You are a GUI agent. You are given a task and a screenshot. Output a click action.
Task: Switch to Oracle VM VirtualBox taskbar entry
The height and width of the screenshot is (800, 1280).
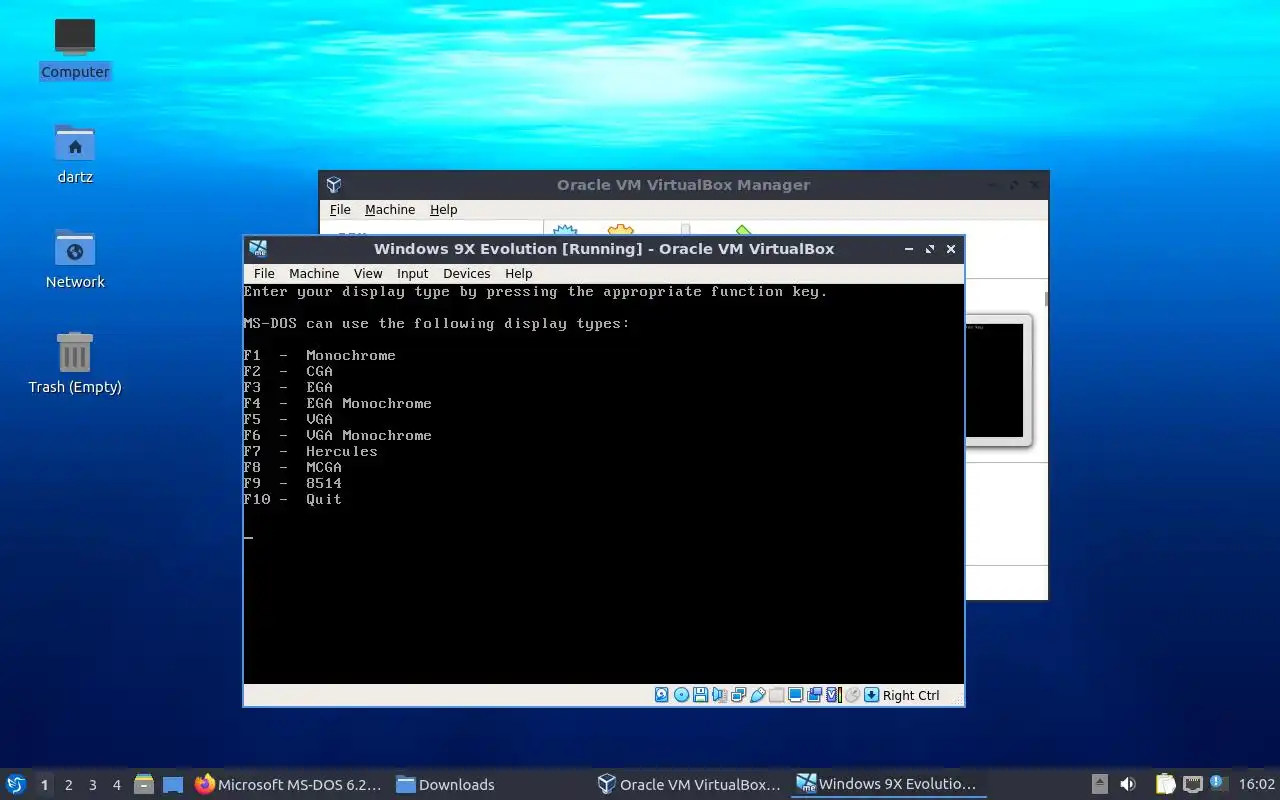click(688, 785)
